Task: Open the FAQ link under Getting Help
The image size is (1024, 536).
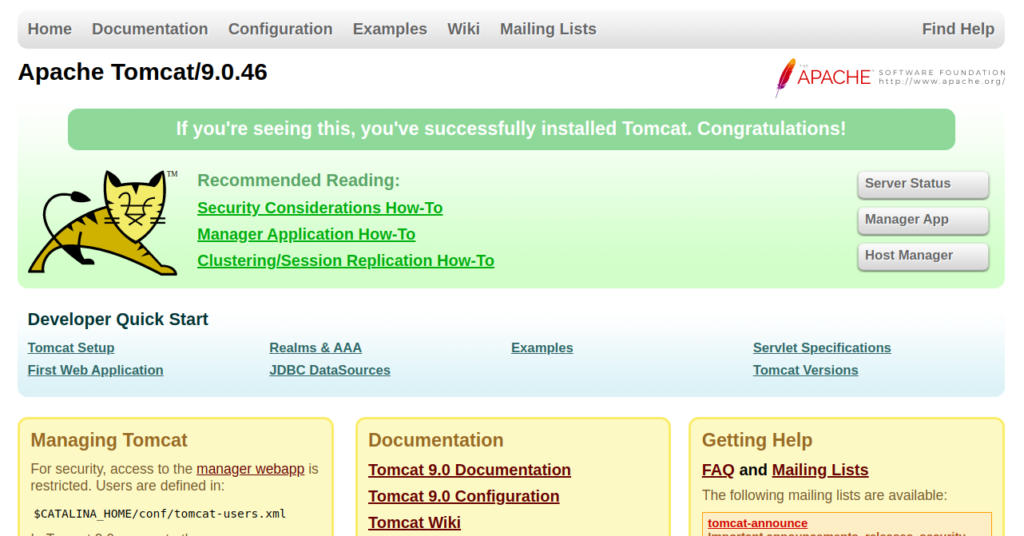Action: [718, 470]
